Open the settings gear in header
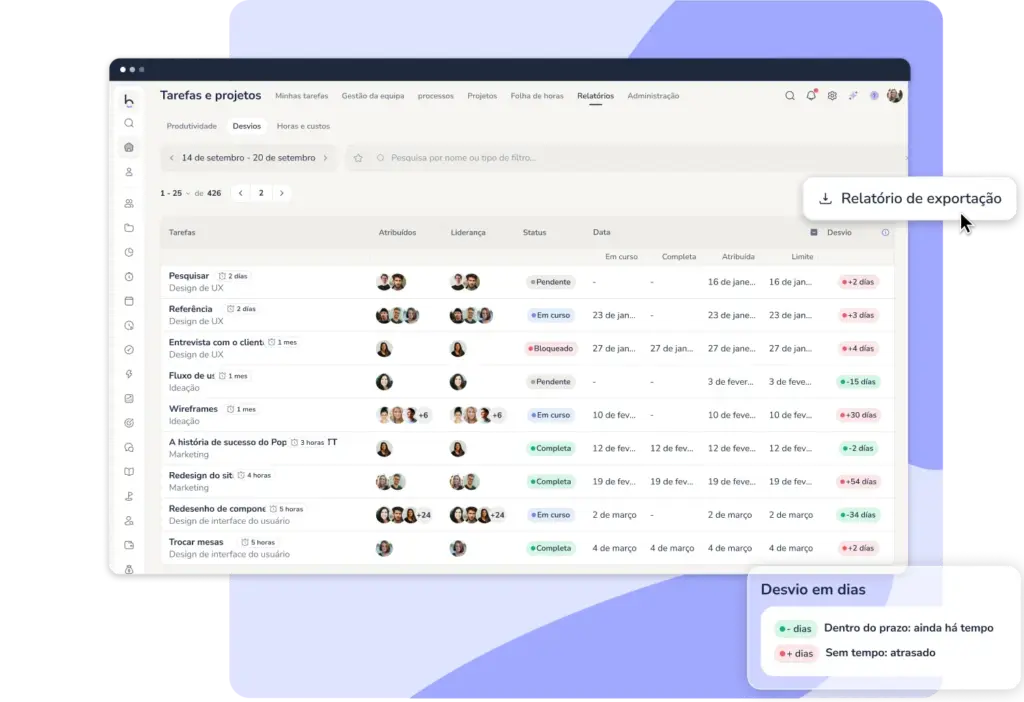The image size is (1024, 702). pyautogui.click(x=832, y=96)
